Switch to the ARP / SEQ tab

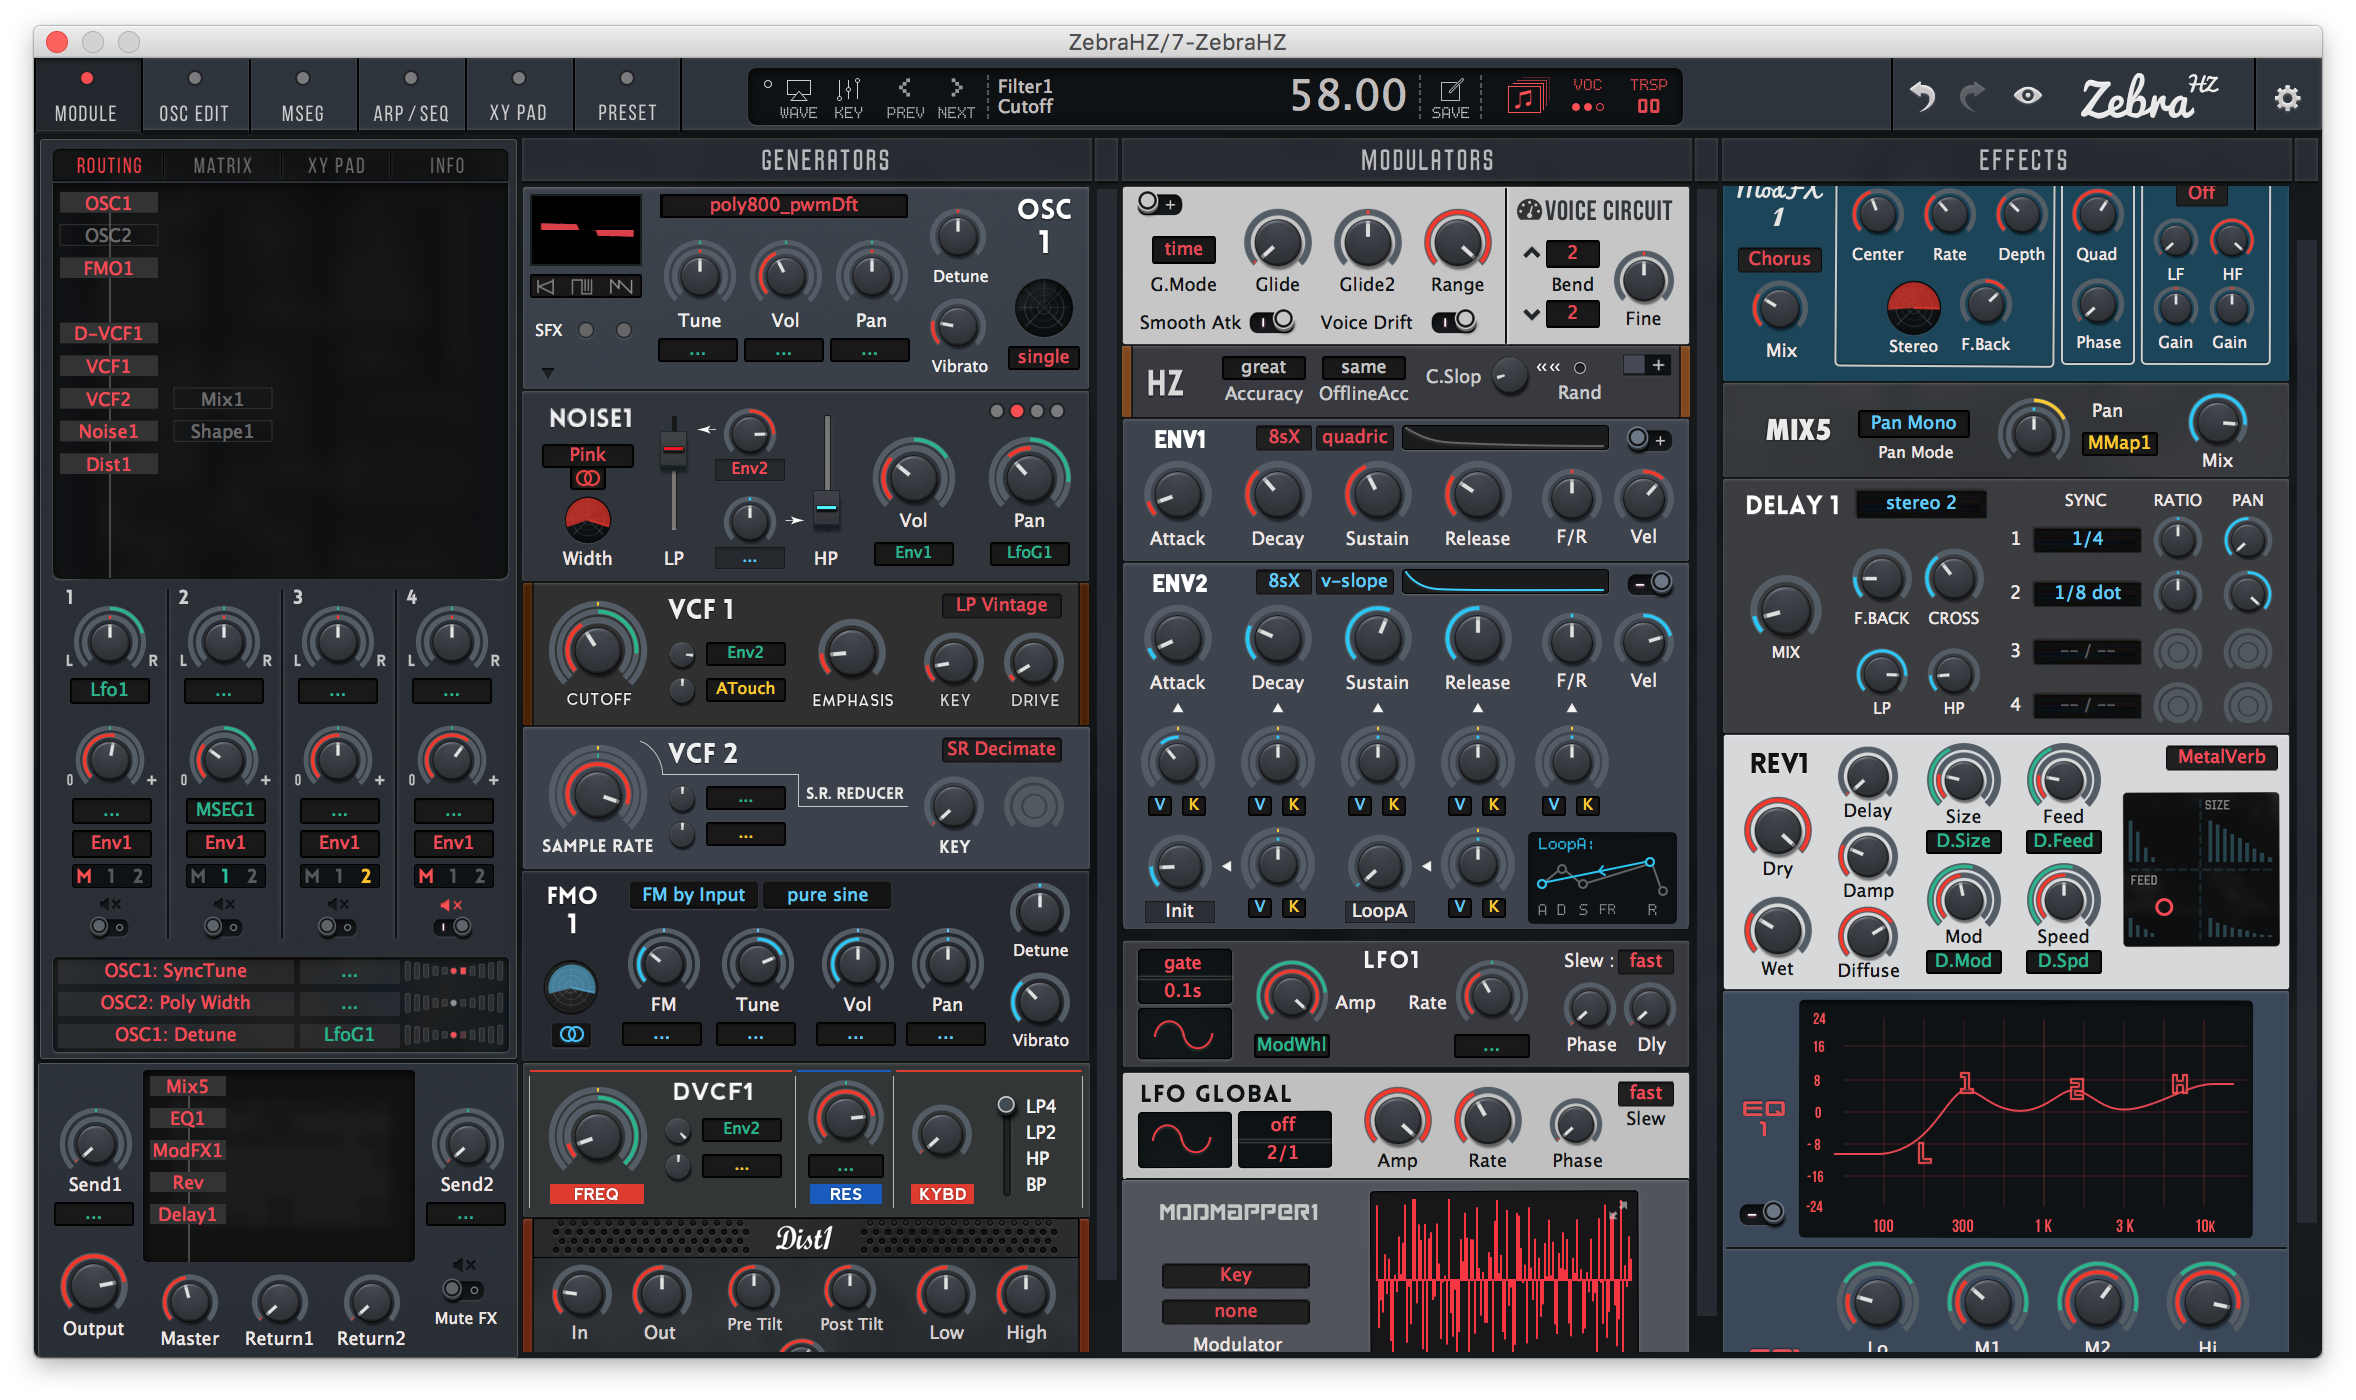click(411, 96)
